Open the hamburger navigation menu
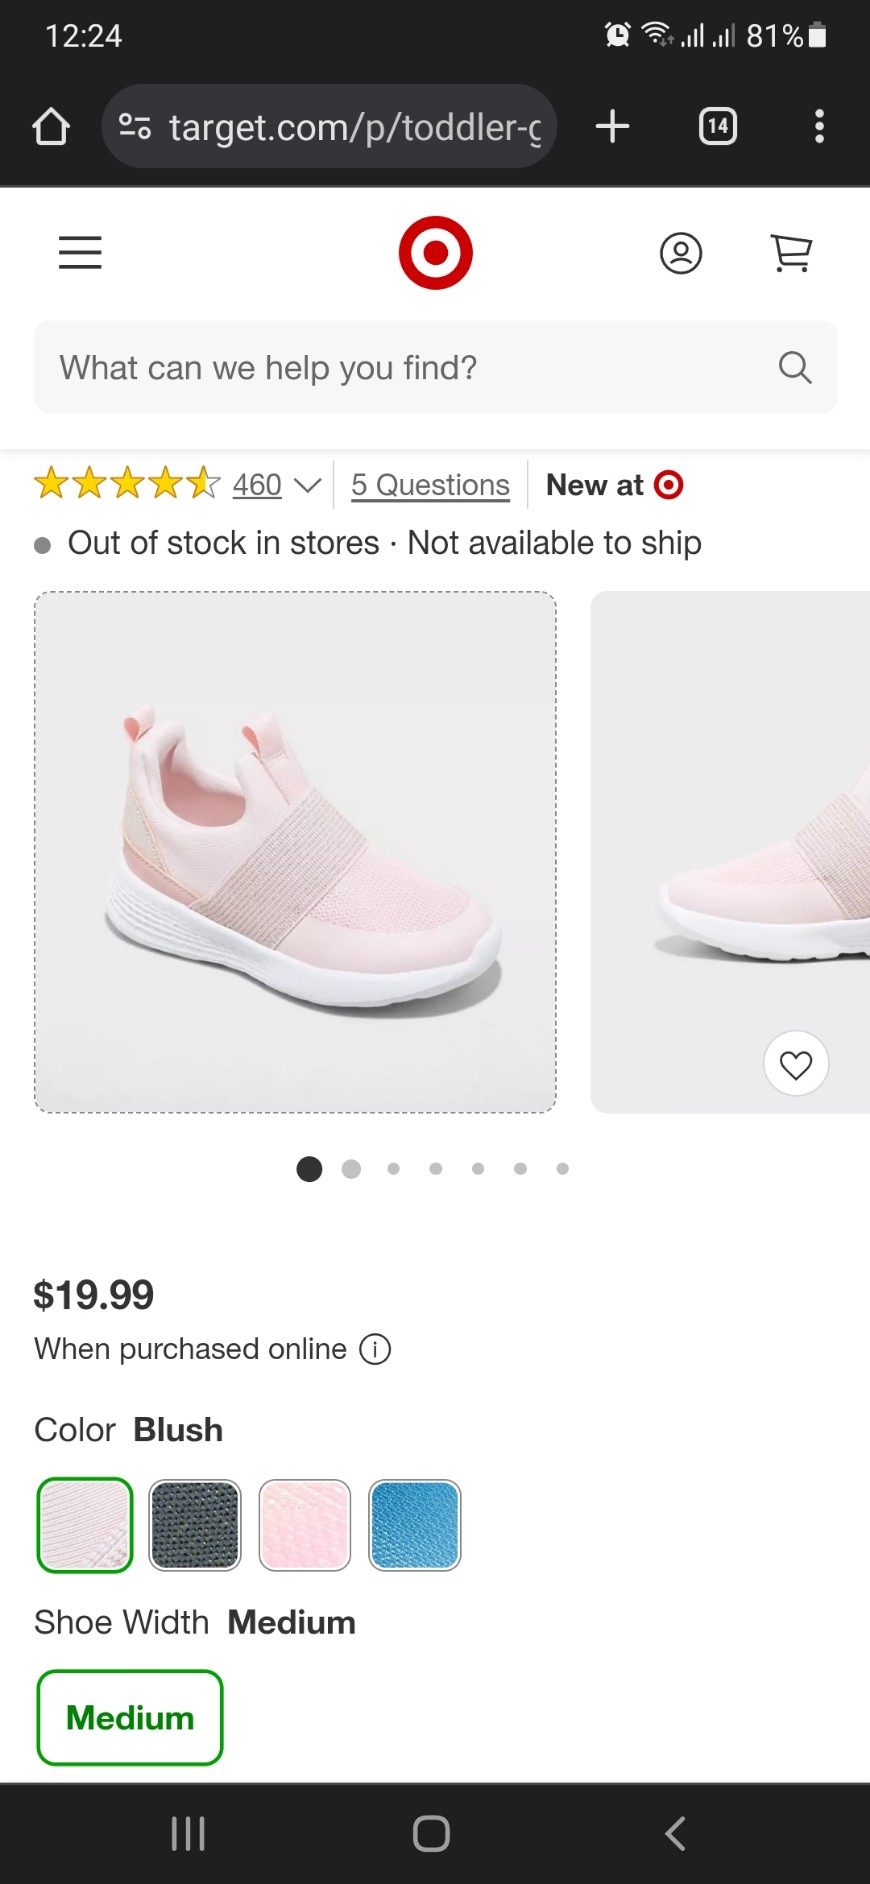 (80, 253)
